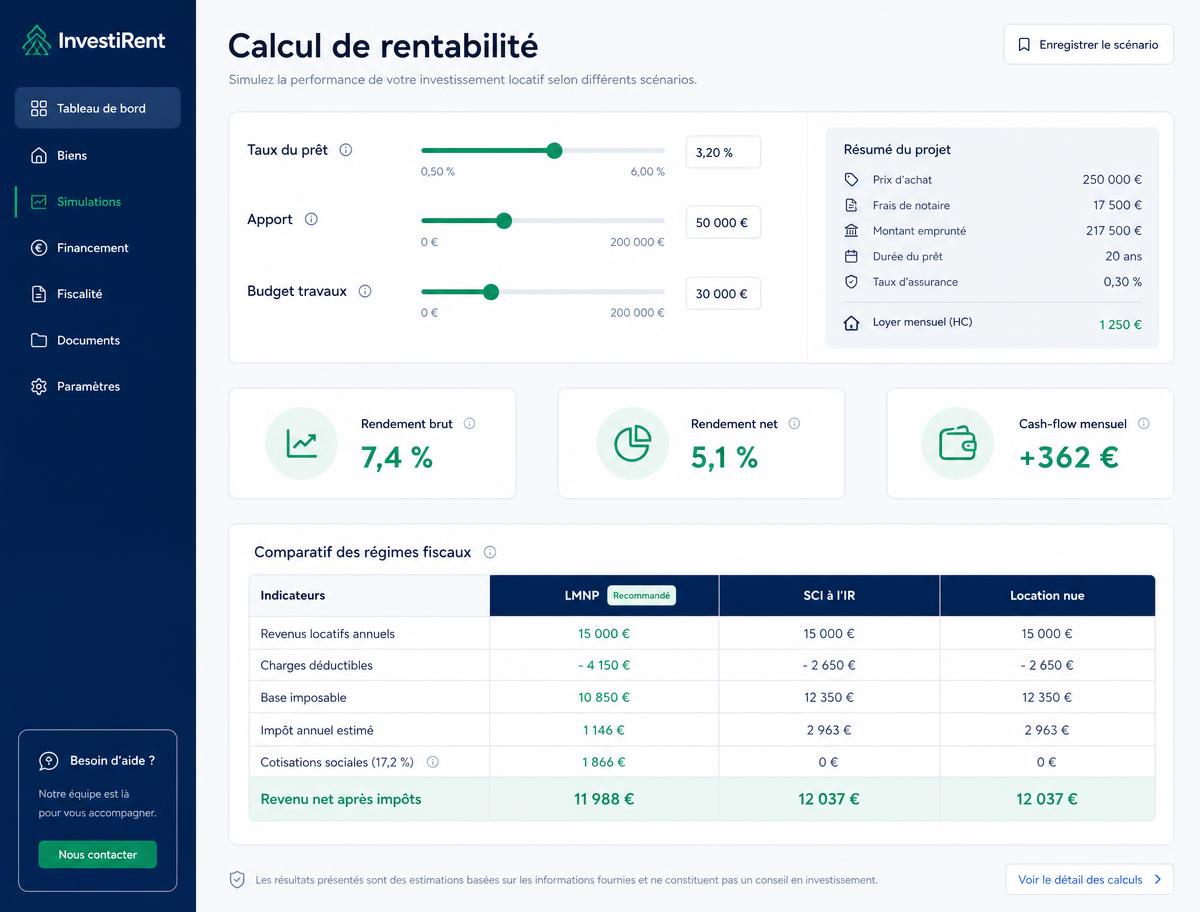The width and height of the screenshot is (1200, 912).
Task: Click the 50 000 € Apport input field
Action: pyautogui.click(x=723, y=222)
